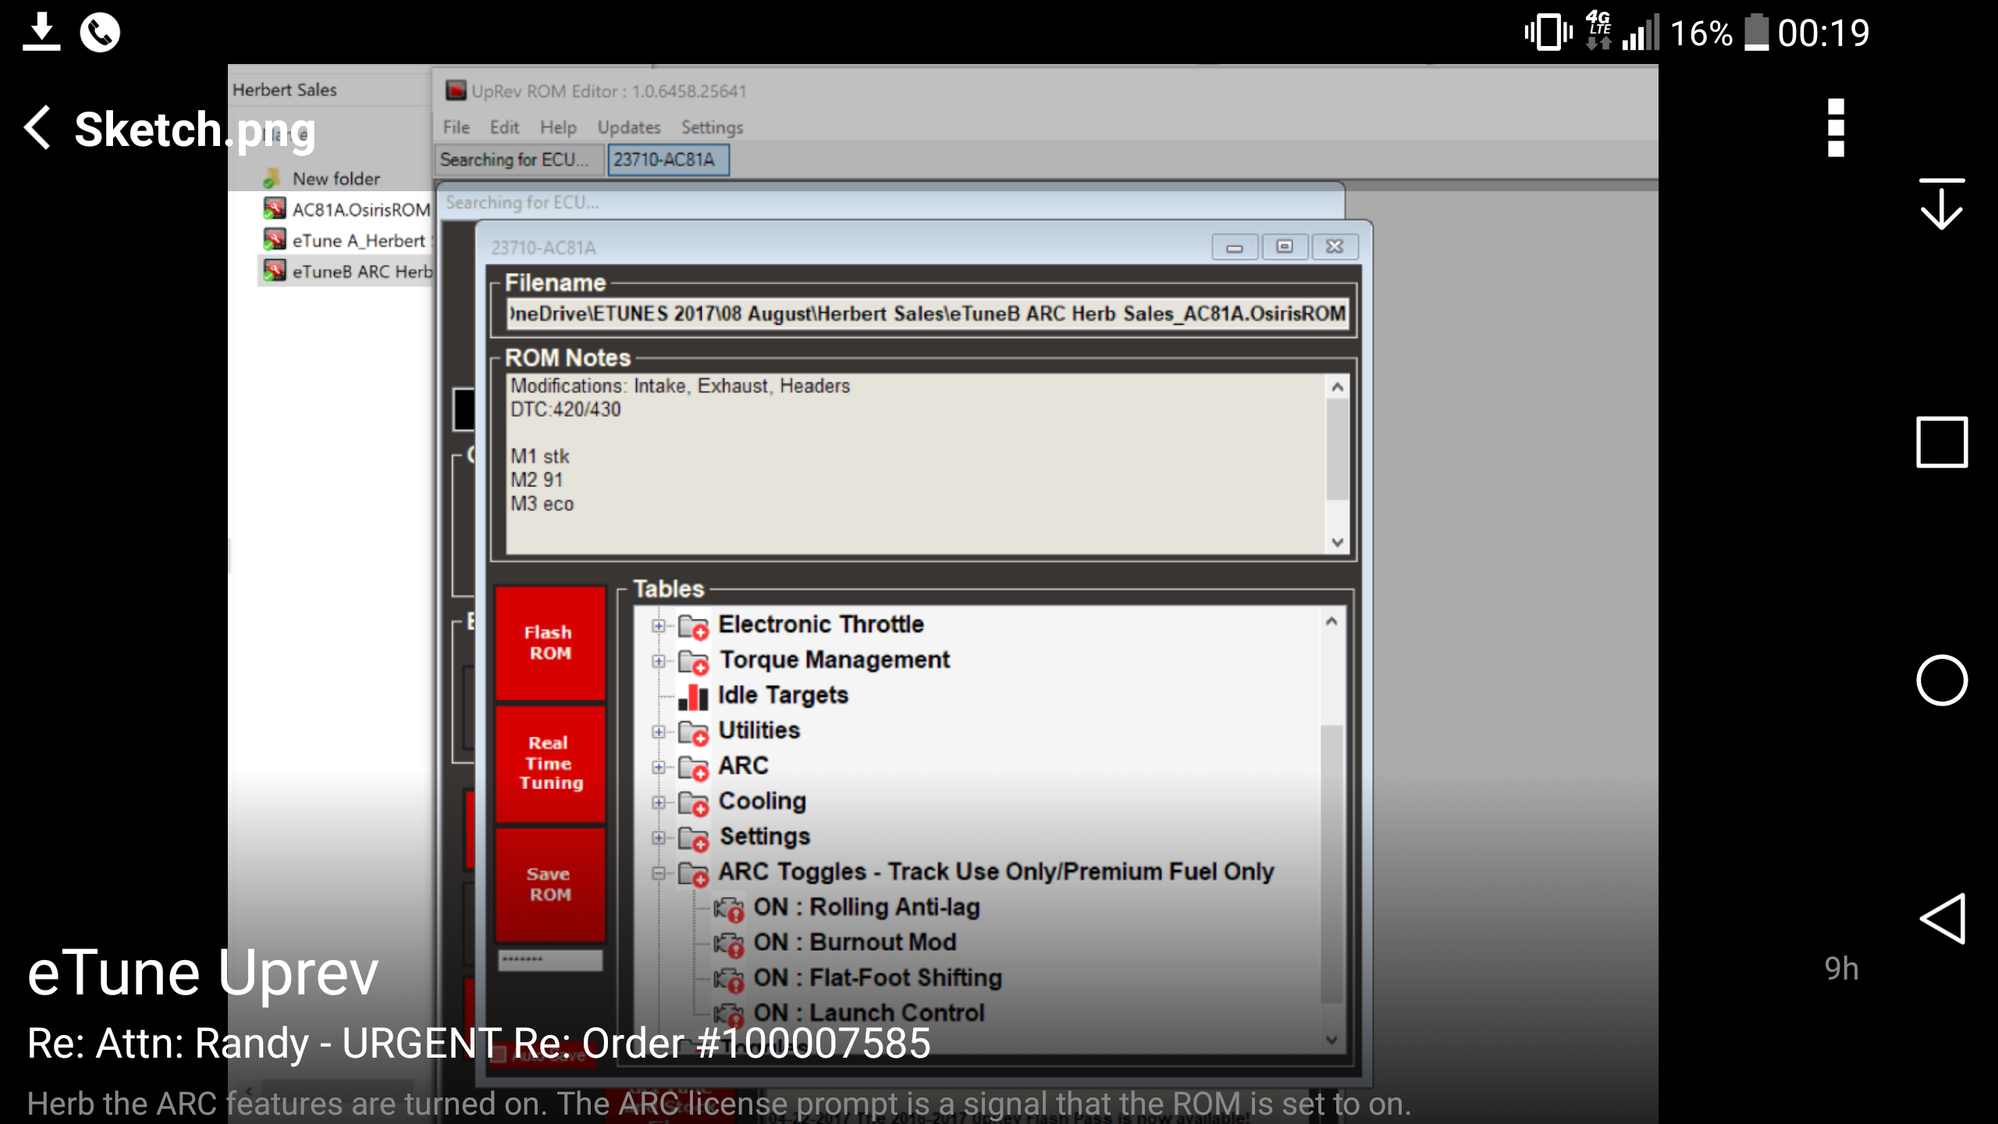Switch to the 23710-AC81A tab

(667, 160)
